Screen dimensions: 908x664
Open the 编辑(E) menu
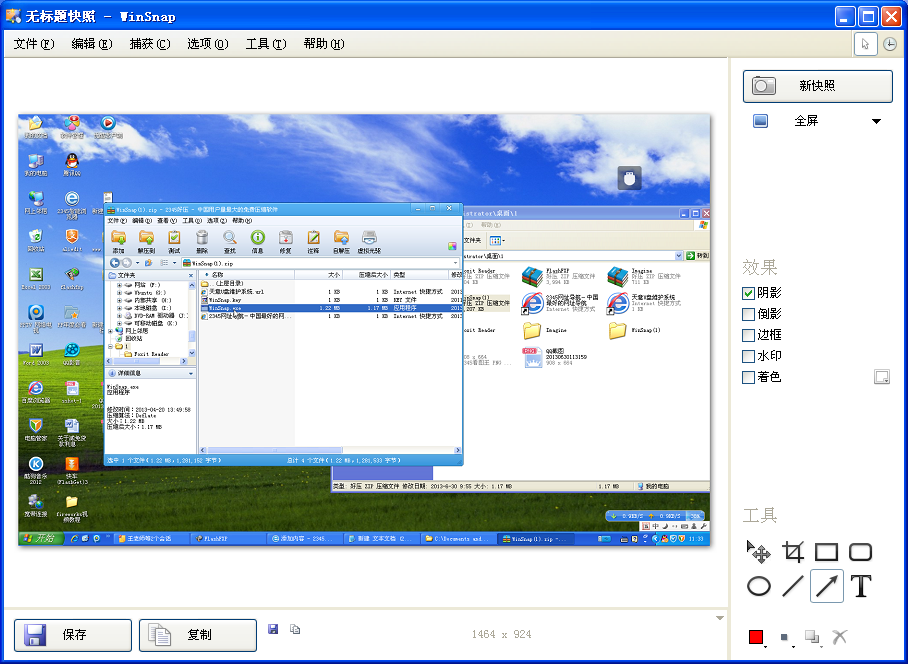(91, 44)
